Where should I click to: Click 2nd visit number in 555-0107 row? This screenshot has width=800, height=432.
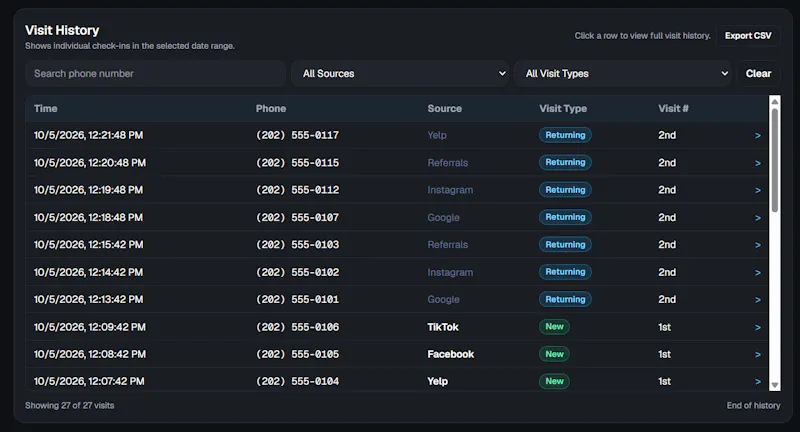[x=667, y=217]
